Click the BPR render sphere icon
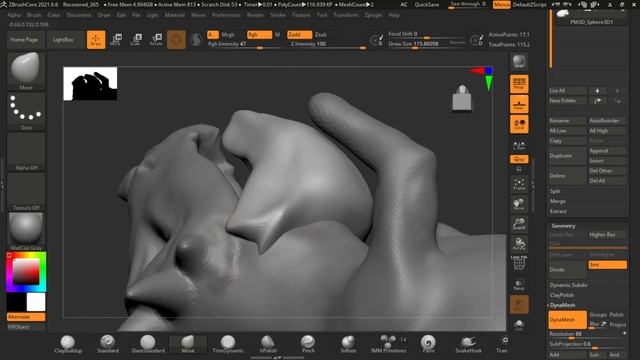Viewport: 640px width, 360px height. point(519,61)
